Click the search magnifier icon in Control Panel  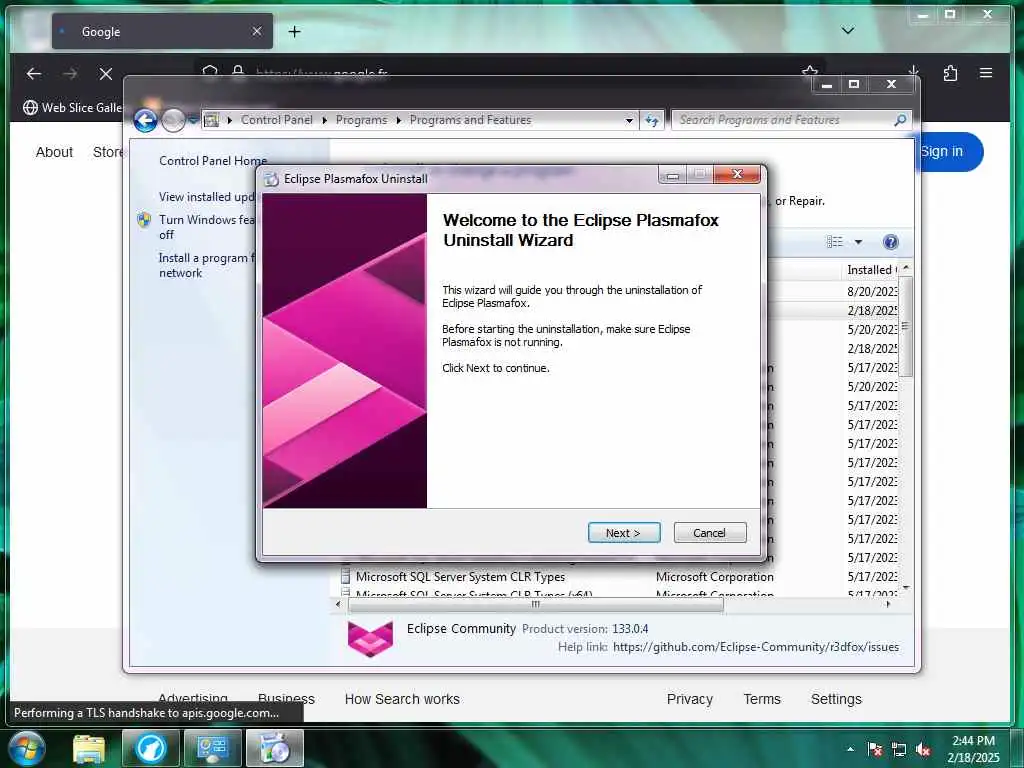pyautogui.click(x=900, y=120)
